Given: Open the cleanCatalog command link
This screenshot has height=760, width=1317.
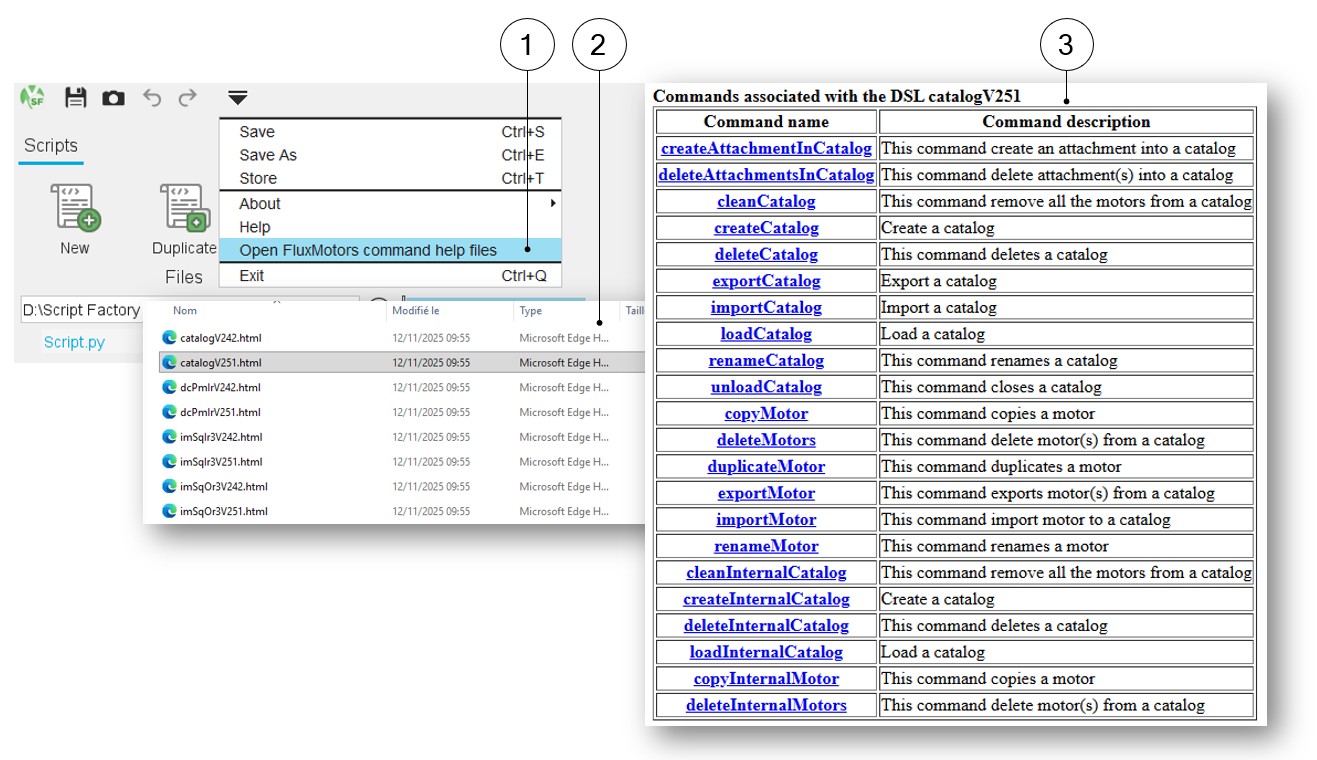Looking at the screenshot, I should coord(766,201).
